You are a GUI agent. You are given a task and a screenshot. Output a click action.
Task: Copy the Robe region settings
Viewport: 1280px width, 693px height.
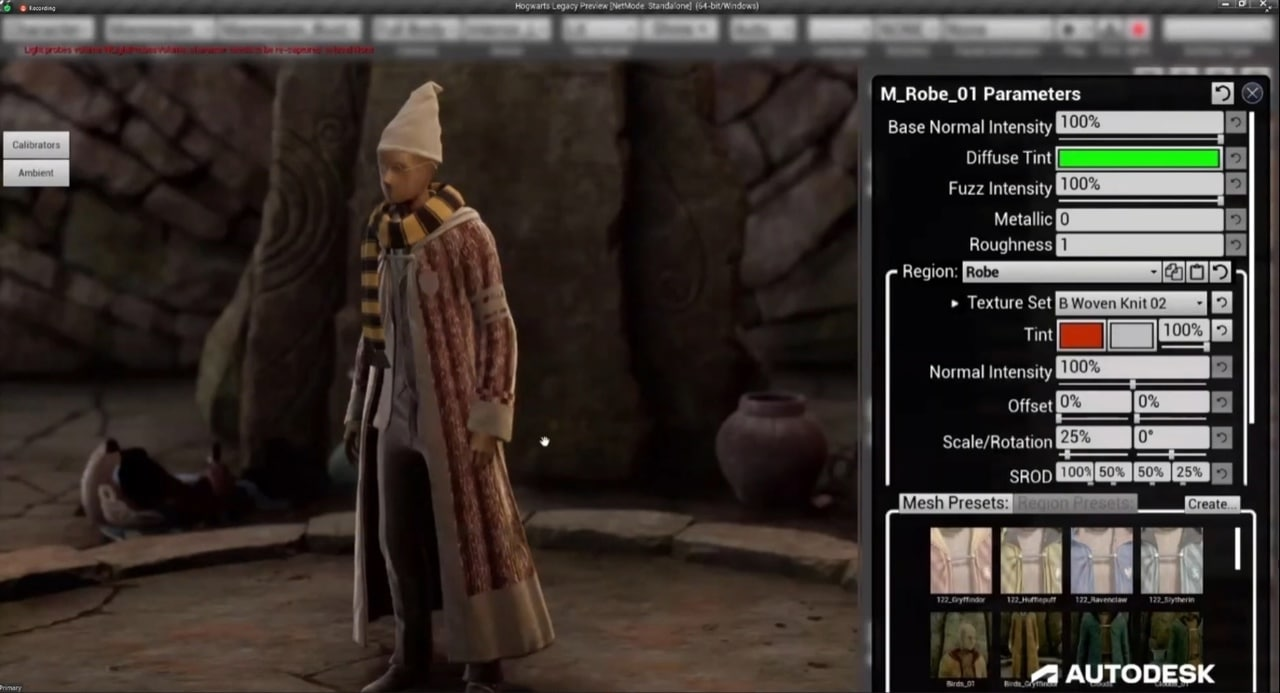(1174, 272)
